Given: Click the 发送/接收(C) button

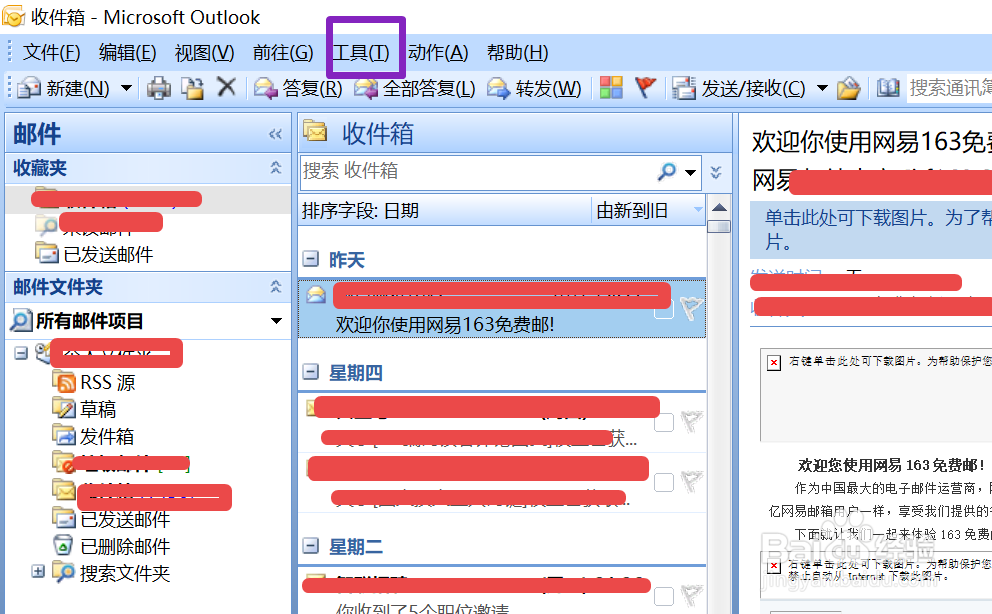Looking at the screenshot, I should click(739, 89).
